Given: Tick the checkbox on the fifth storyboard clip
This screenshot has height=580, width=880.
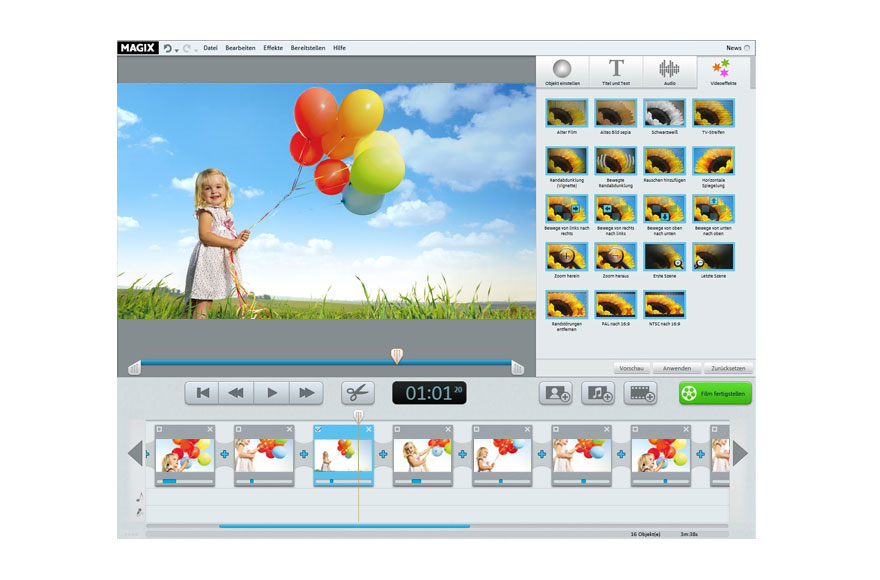Looking at the screenshot, I should 476,430.
